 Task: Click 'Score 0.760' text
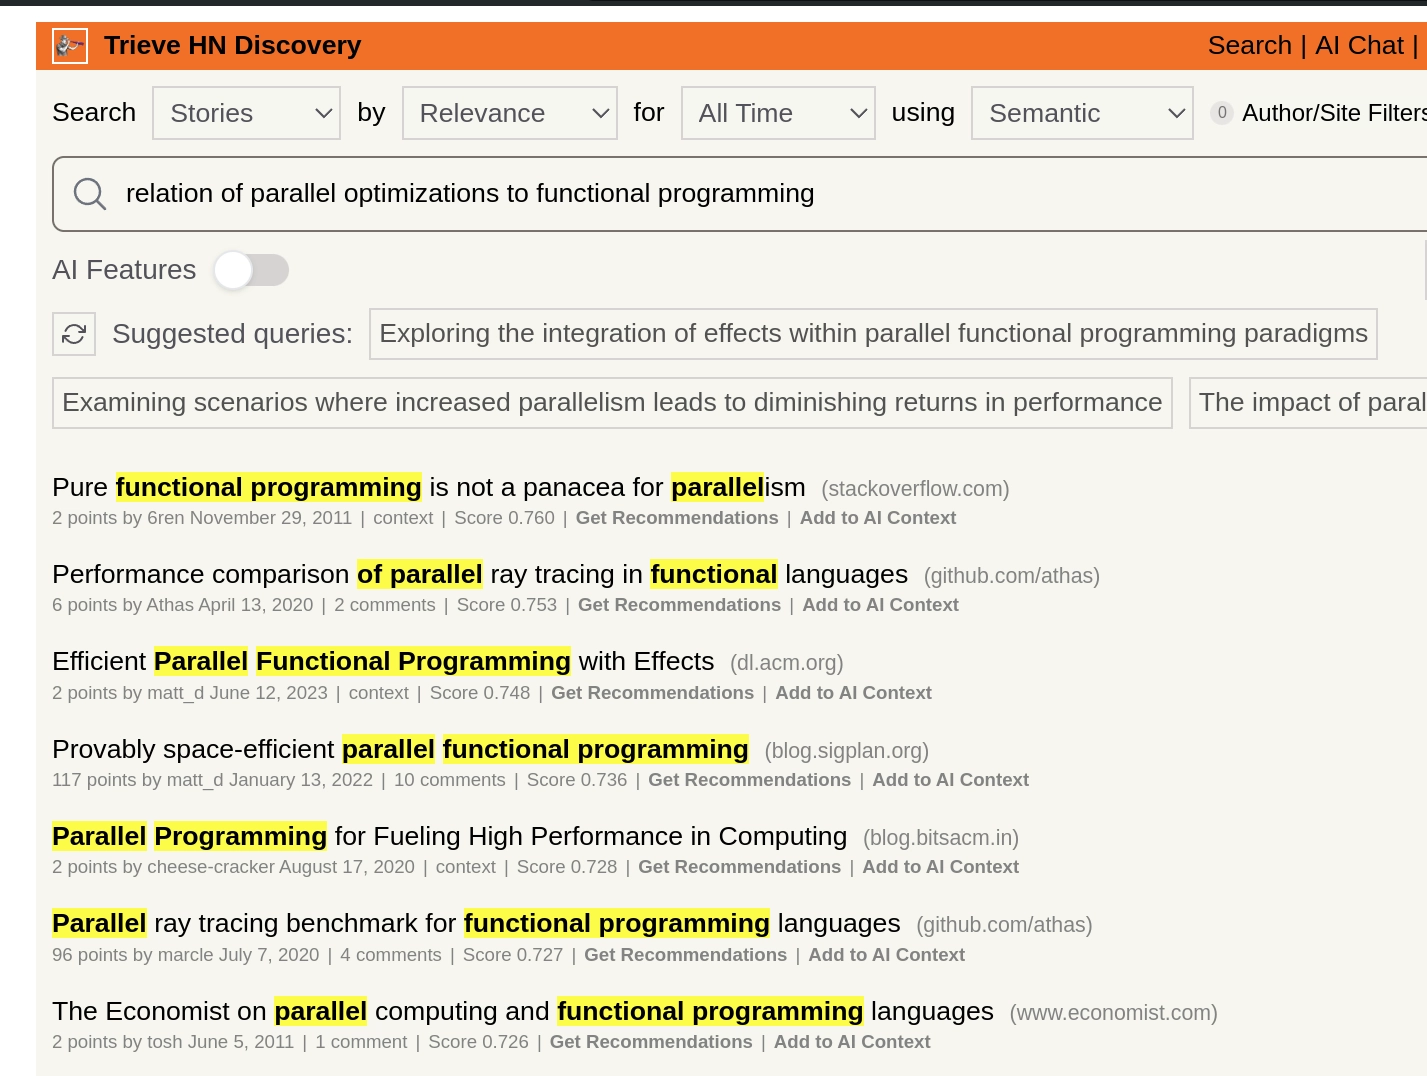click(504, 518)
